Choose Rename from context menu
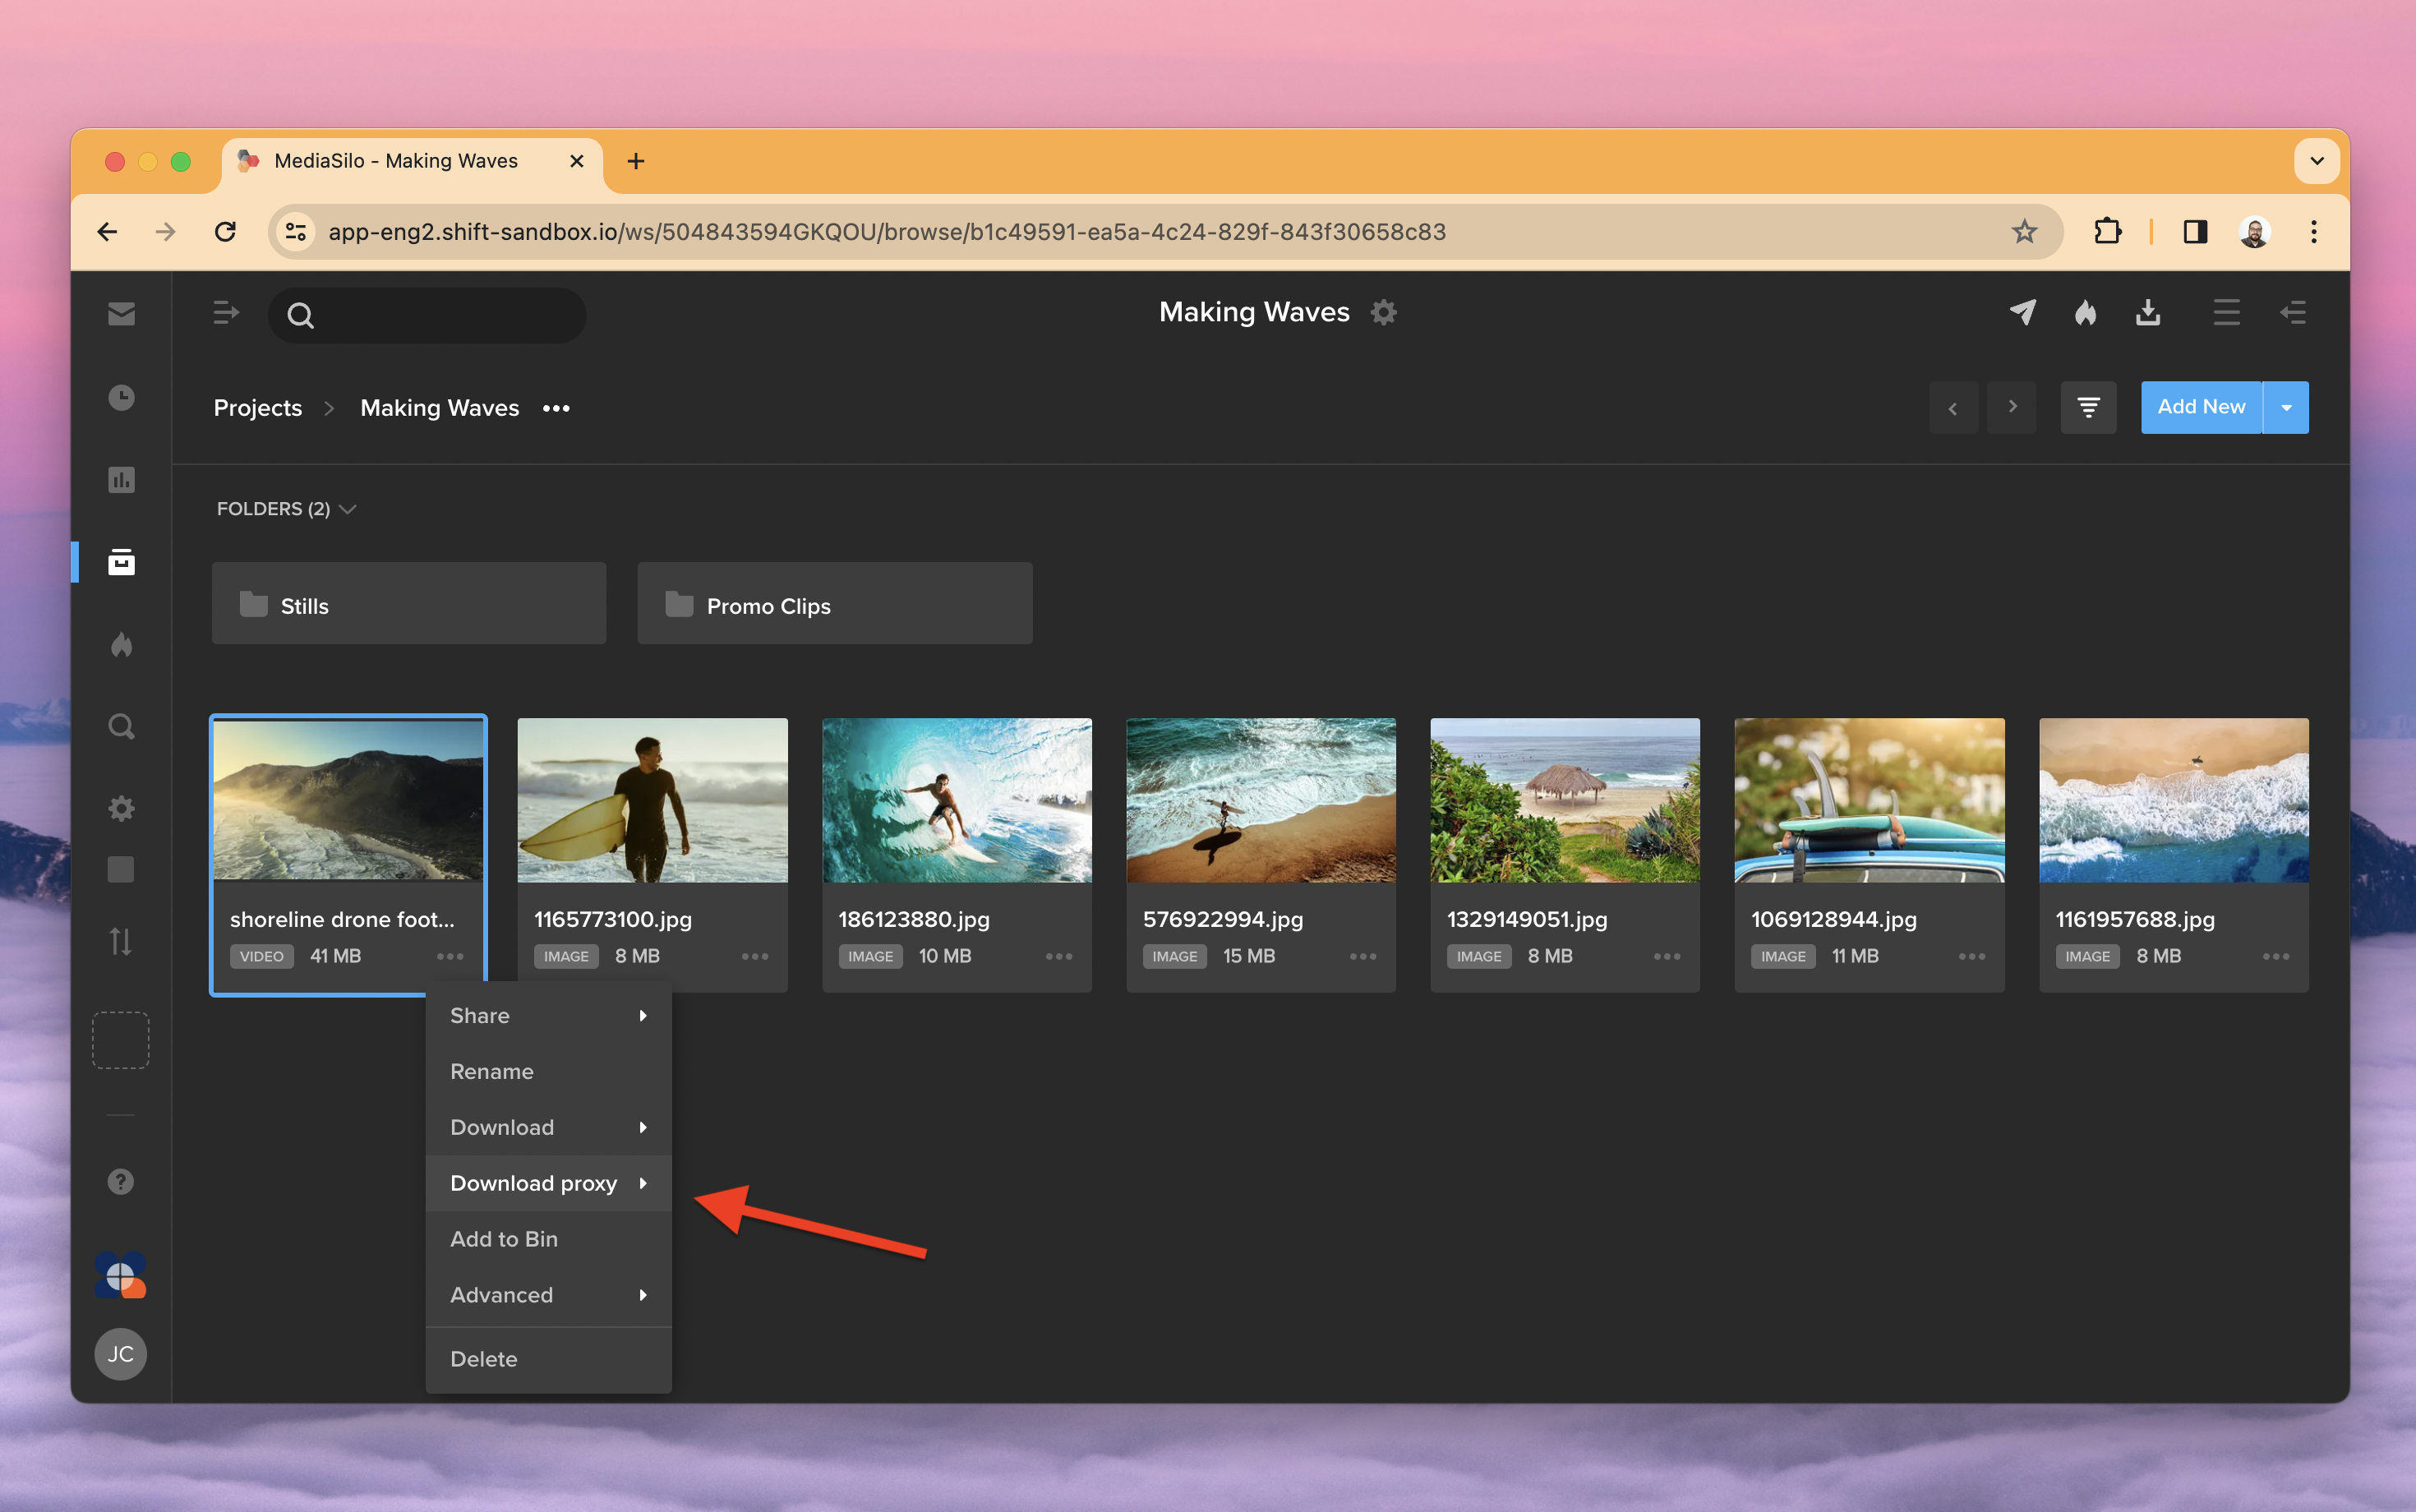 click(548, 1071)
